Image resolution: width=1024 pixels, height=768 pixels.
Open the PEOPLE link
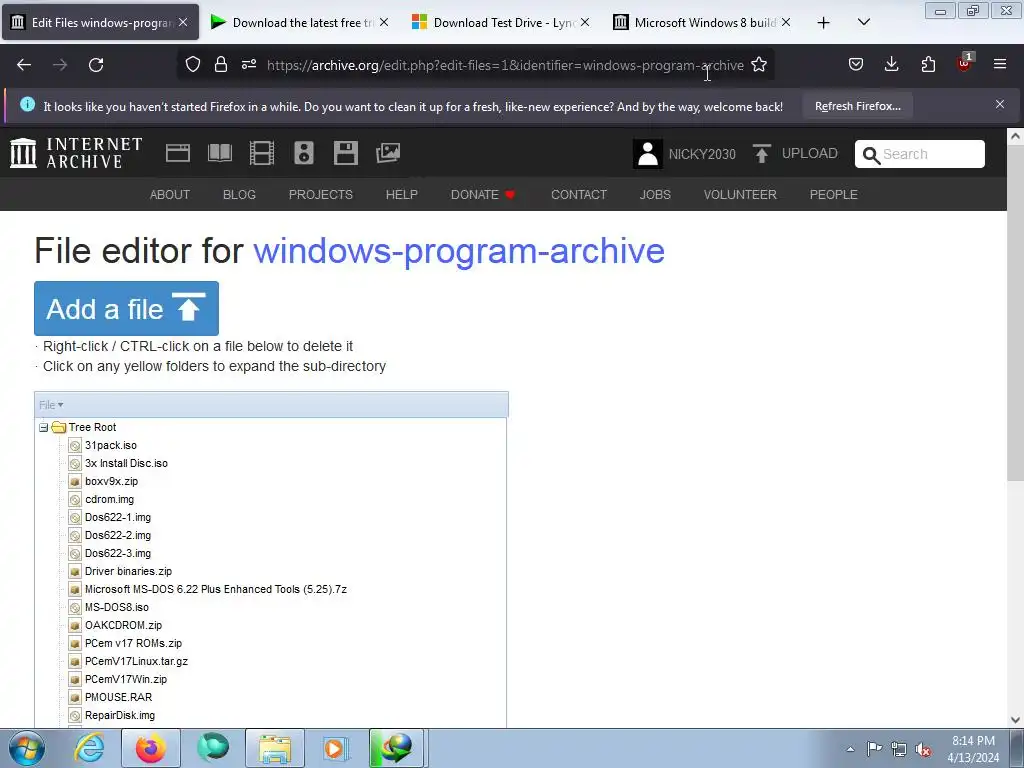(x=833, y=195)
